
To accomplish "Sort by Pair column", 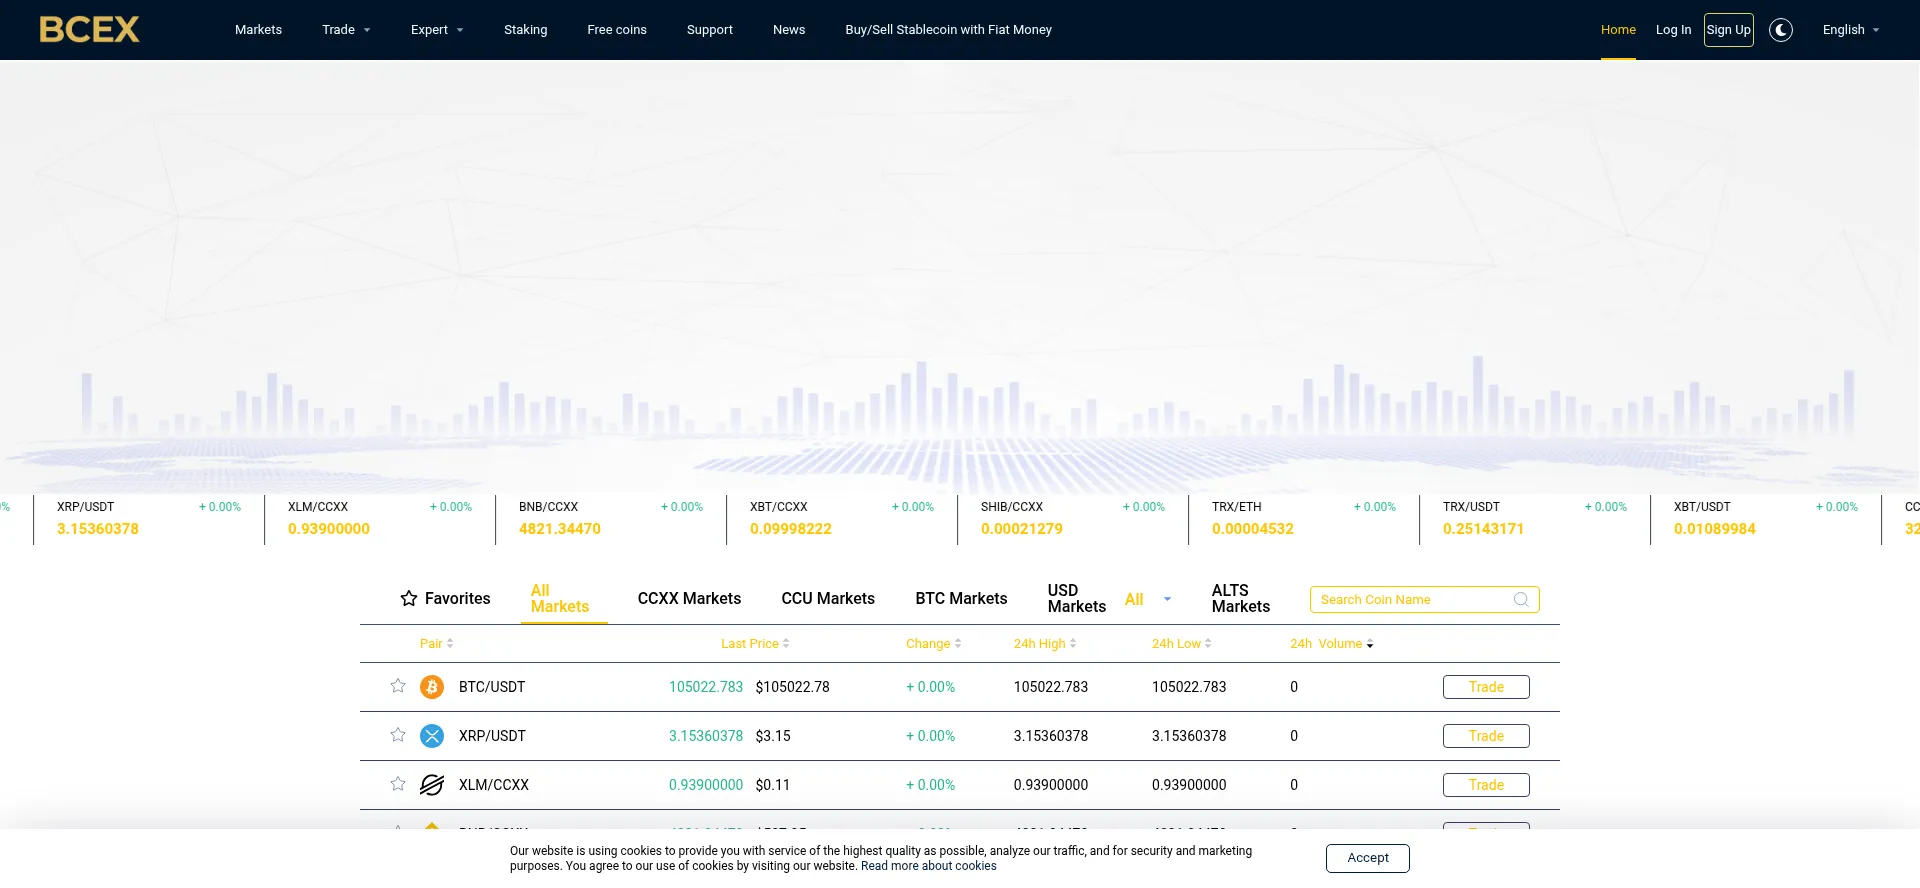I will [x=436, y=643].
